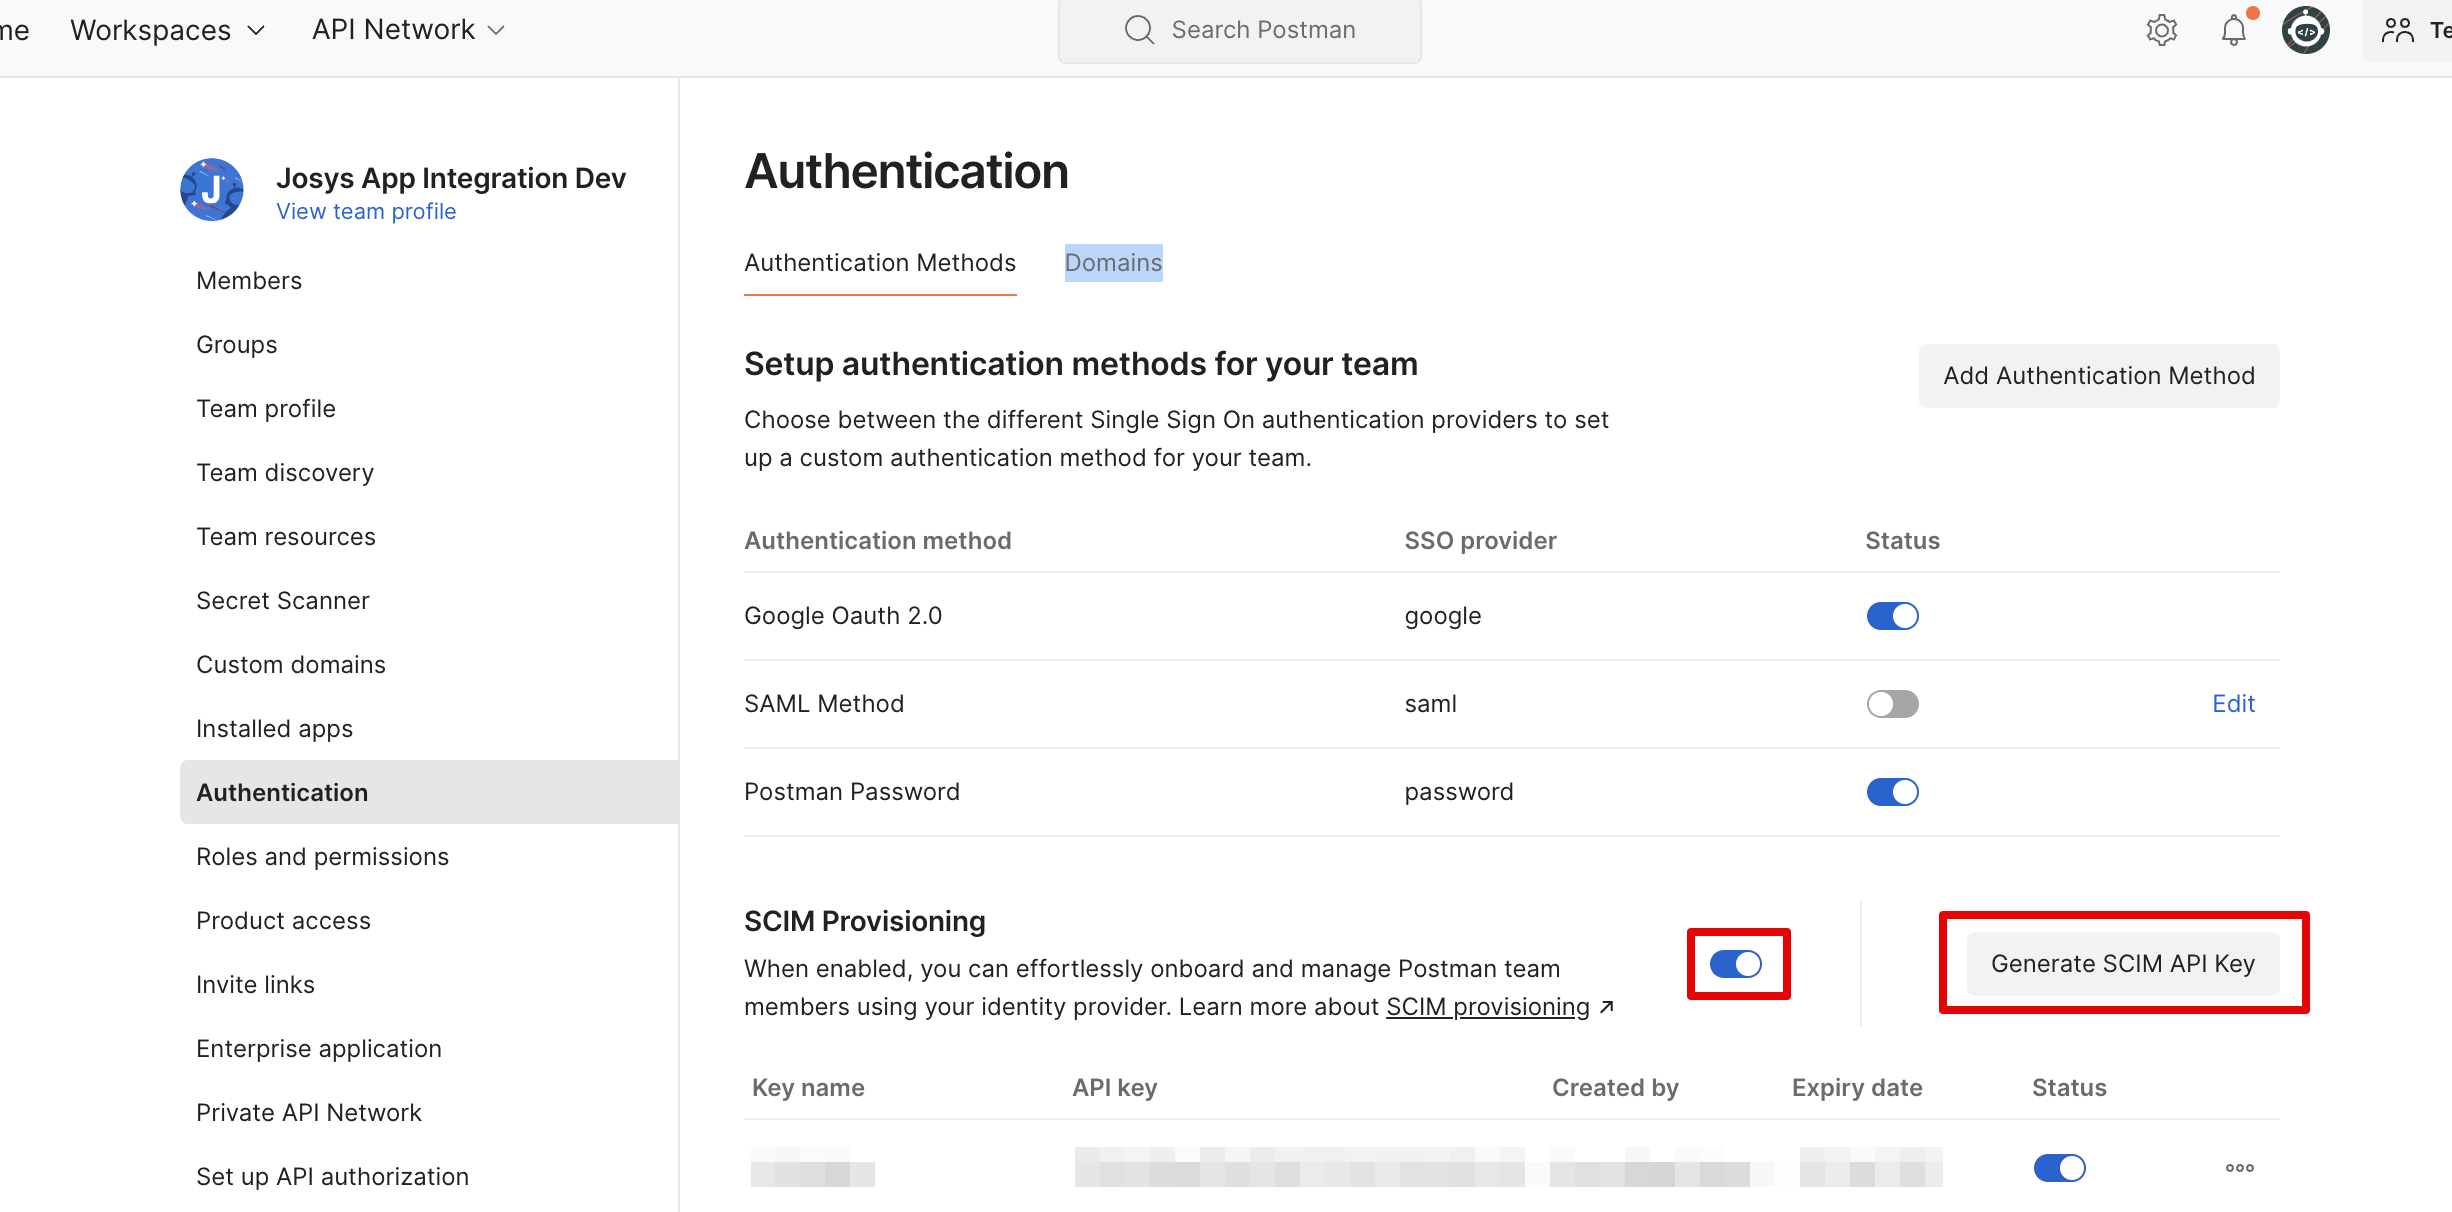The image size is (2452, 1212).
Task: Click Generate SCIM API Key button
Action: (2122, 964)
